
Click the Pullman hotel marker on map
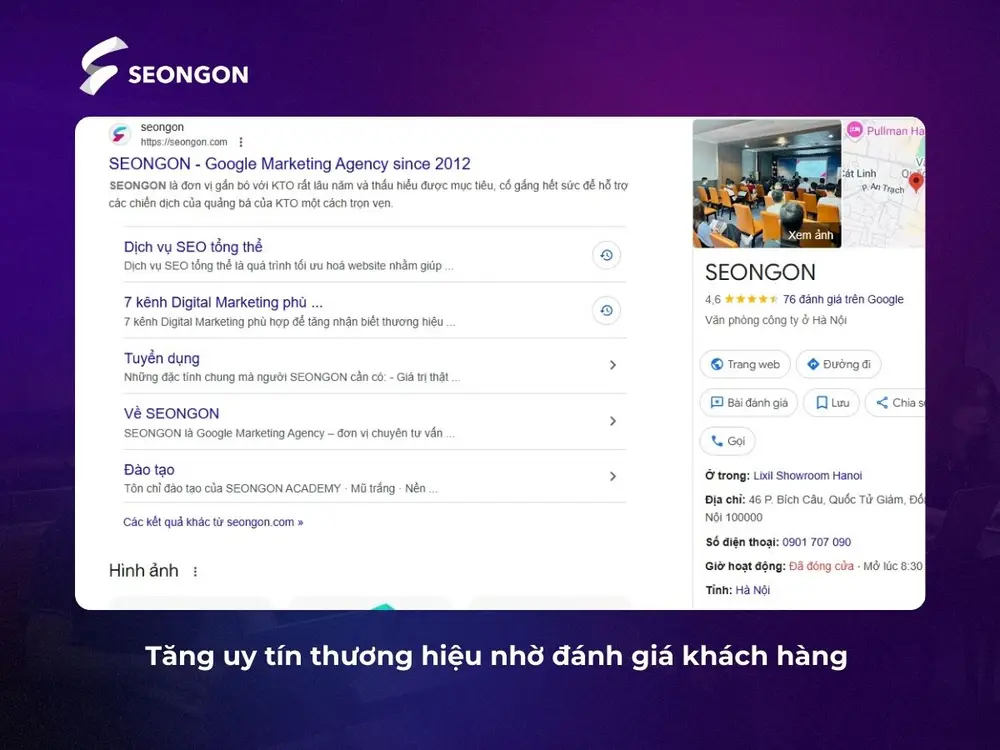click(x=855, y=130)
